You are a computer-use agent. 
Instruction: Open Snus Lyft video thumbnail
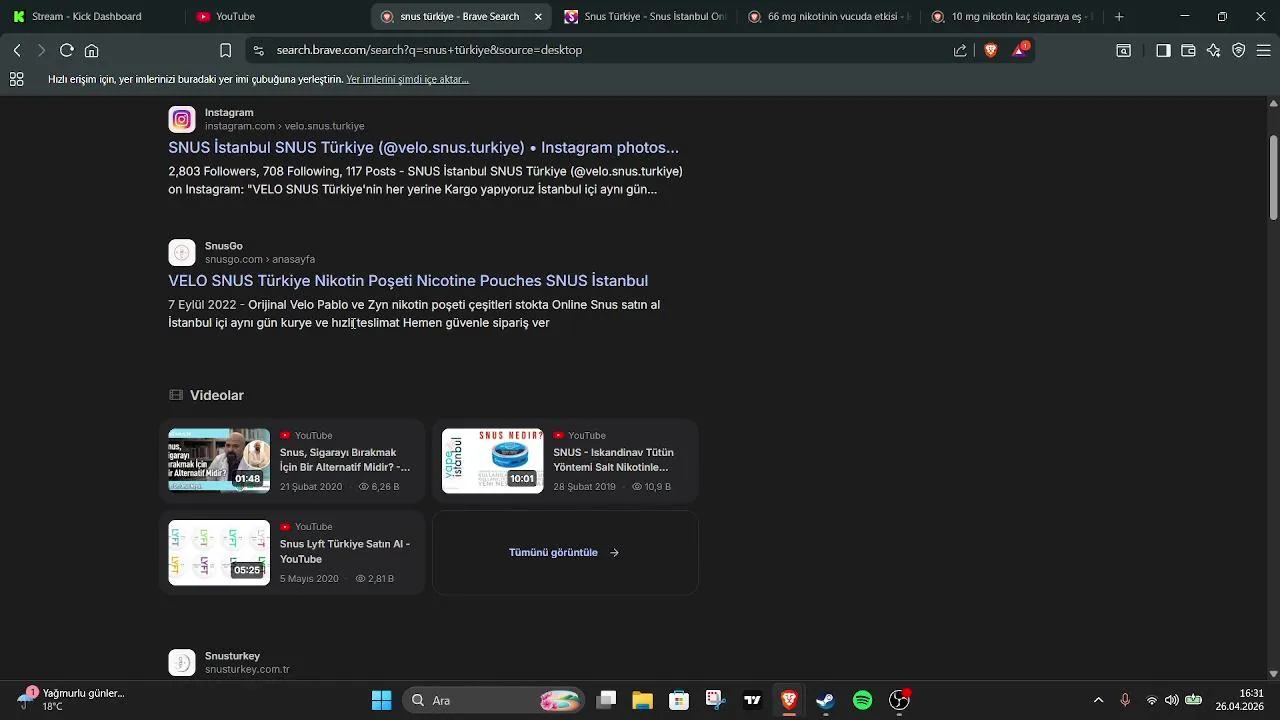(x=219, y=552)
